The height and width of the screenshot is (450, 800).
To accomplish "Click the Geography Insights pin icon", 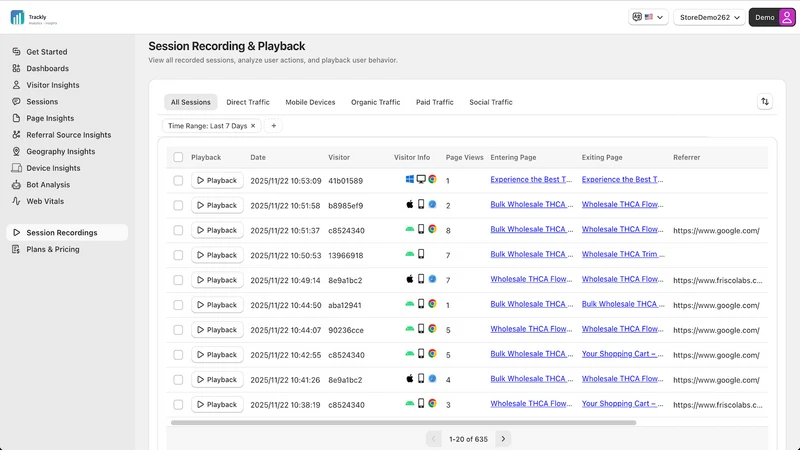I will [16, 152].
